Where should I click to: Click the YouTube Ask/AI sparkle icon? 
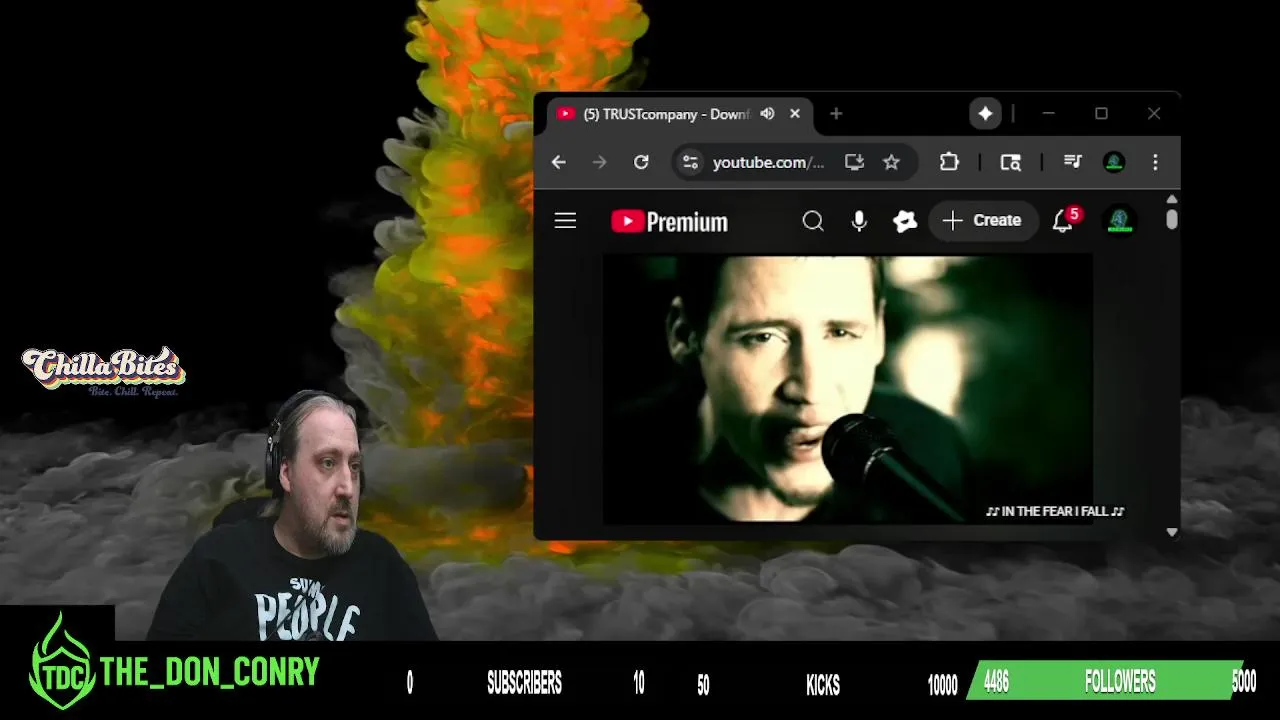click(905, 221)
